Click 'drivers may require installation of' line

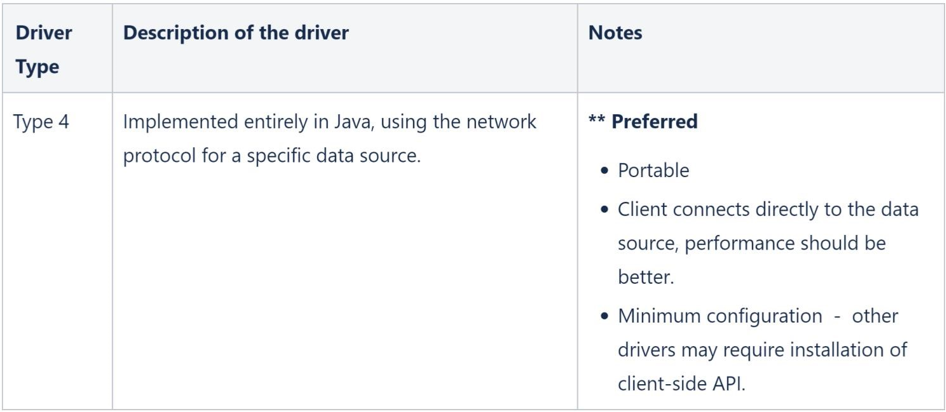coord(763,350)
